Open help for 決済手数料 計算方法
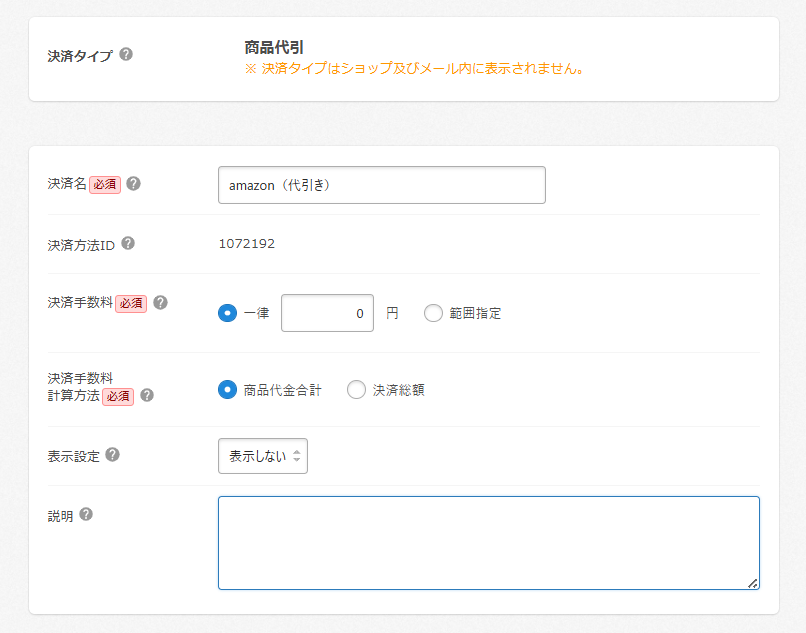 coord(147,394)
